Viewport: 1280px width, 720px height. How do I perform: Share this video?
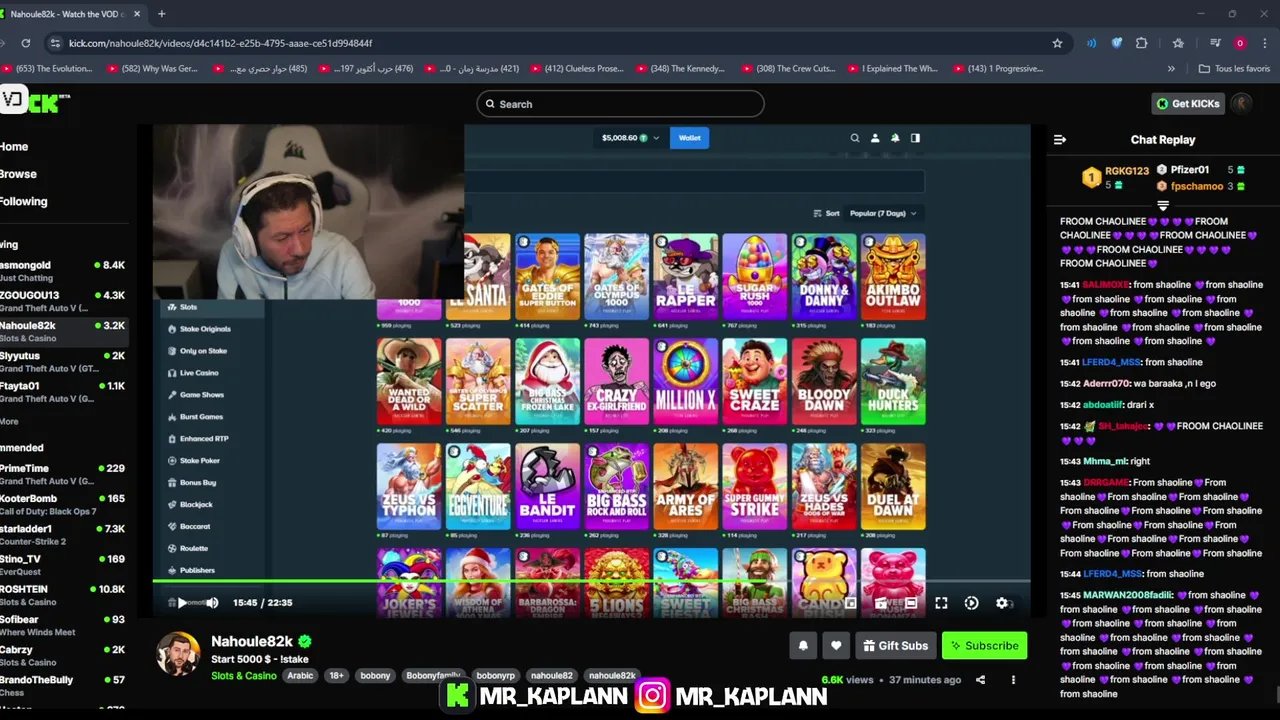click(980, 680)
